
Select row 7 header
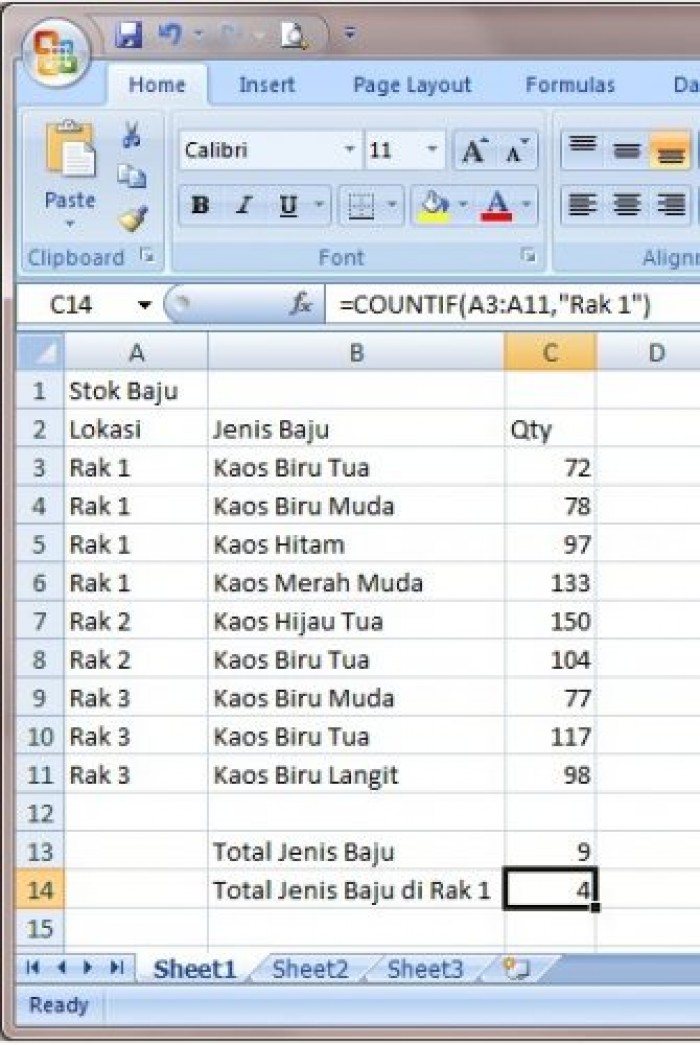click(x=40, y=621)
